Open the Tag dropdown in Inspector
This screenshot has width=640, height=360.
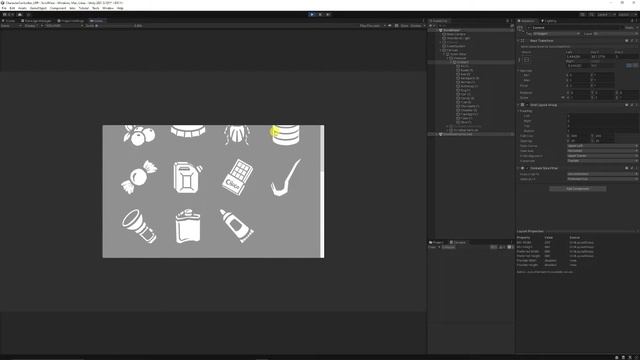(x=556, y=33)
